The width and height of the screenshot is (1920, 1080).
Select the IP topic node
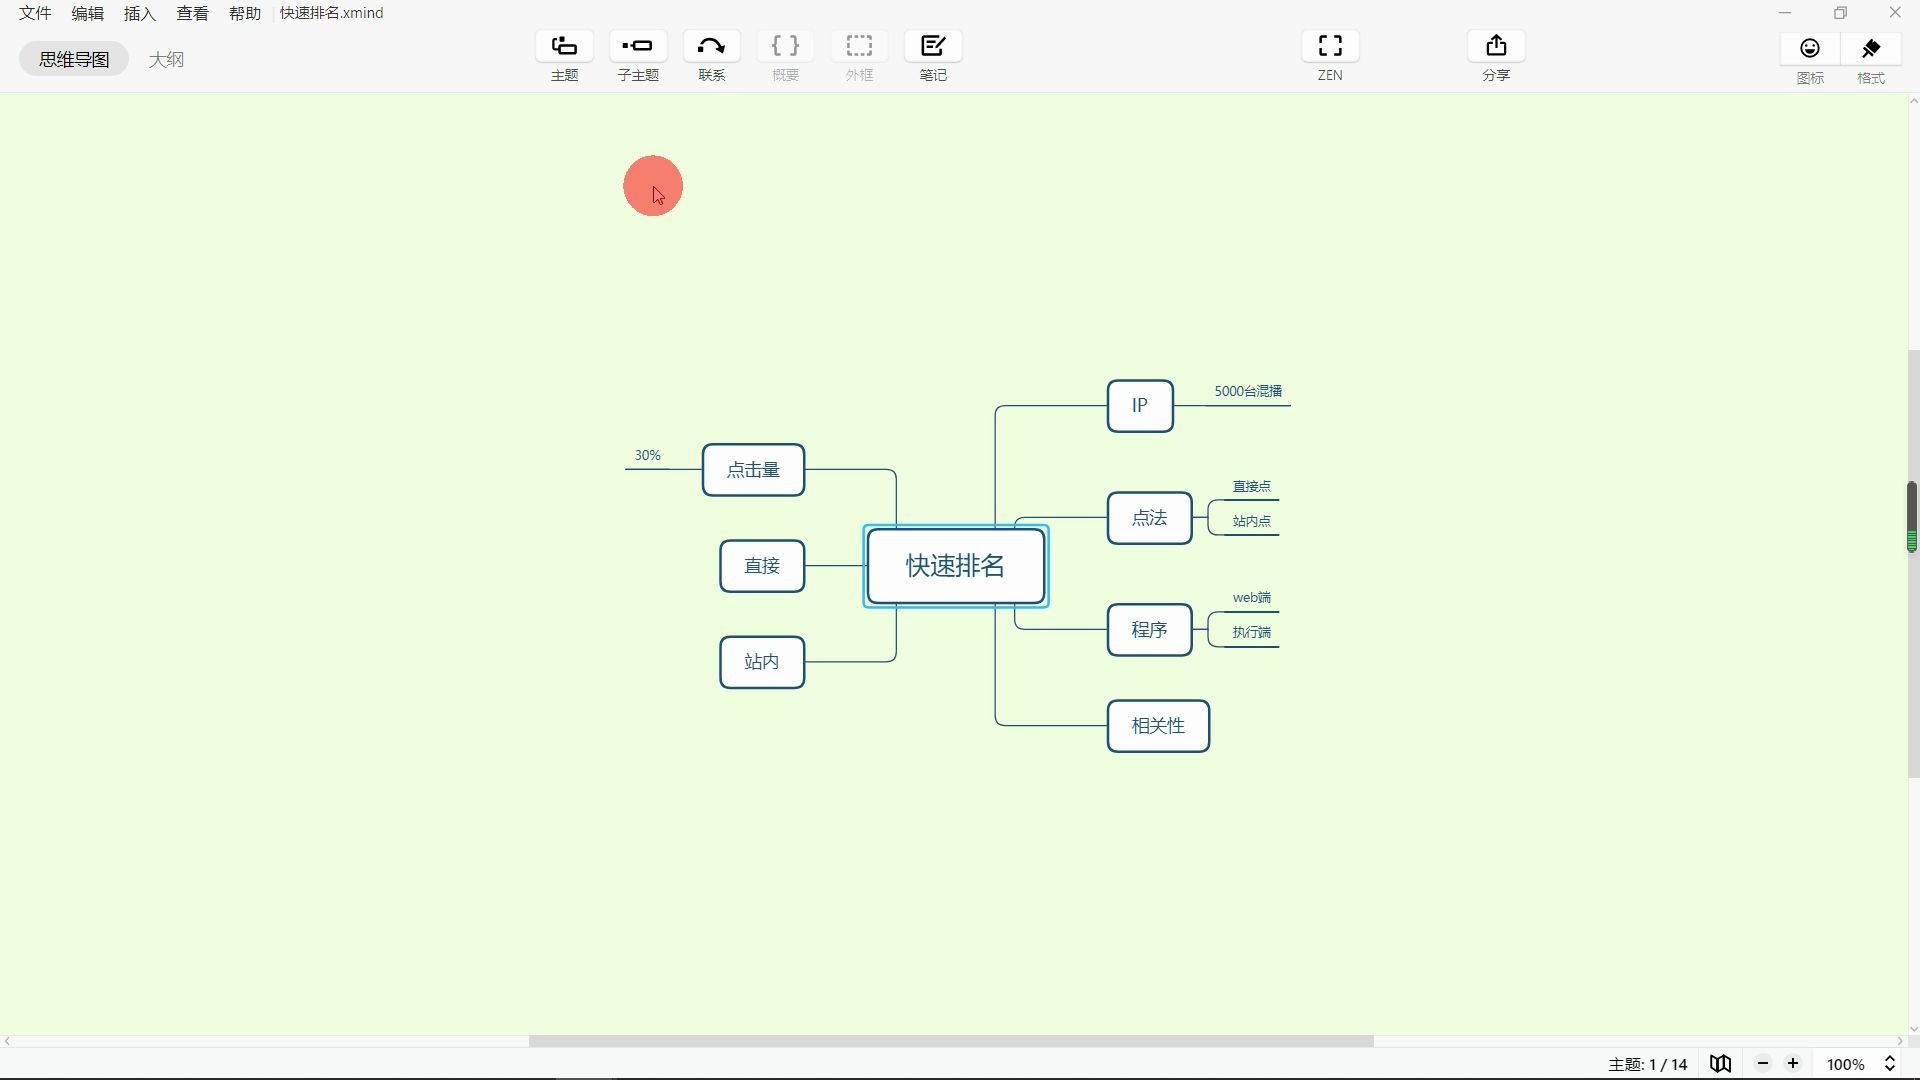[1140, 406]
